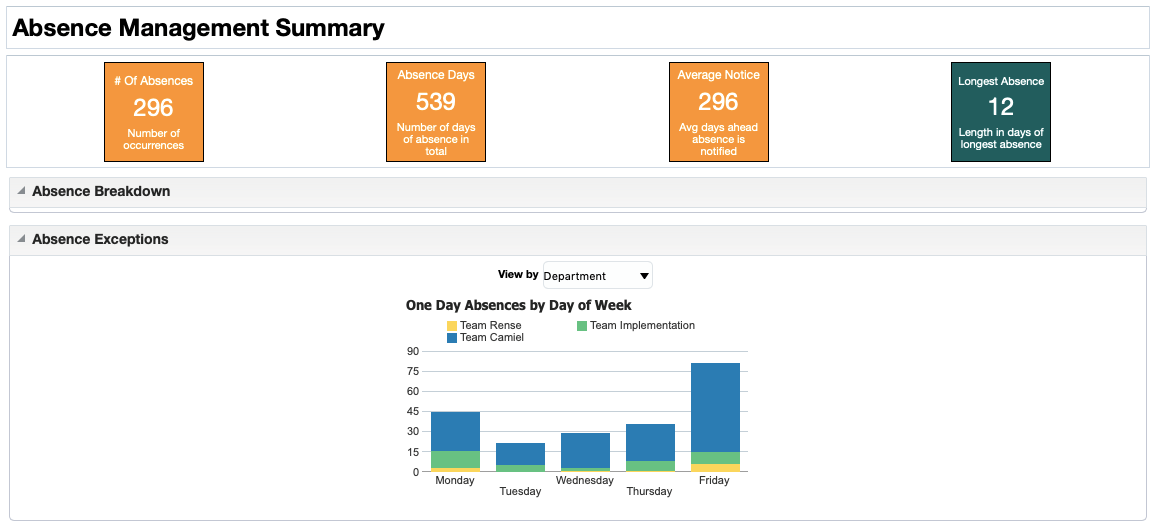Select Wednesday's blue bar segment

pyautogui.click(x=585, y=450)
